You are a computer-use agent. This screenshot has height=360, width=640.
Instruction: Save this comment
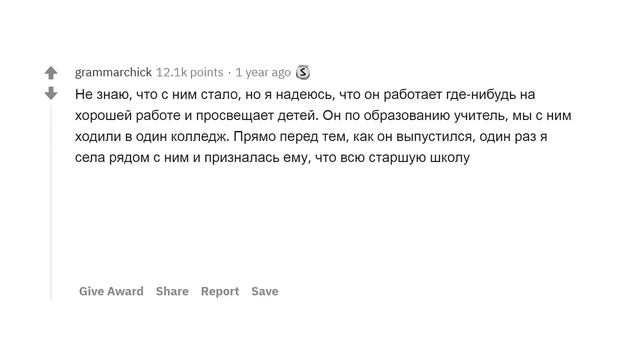265,291
